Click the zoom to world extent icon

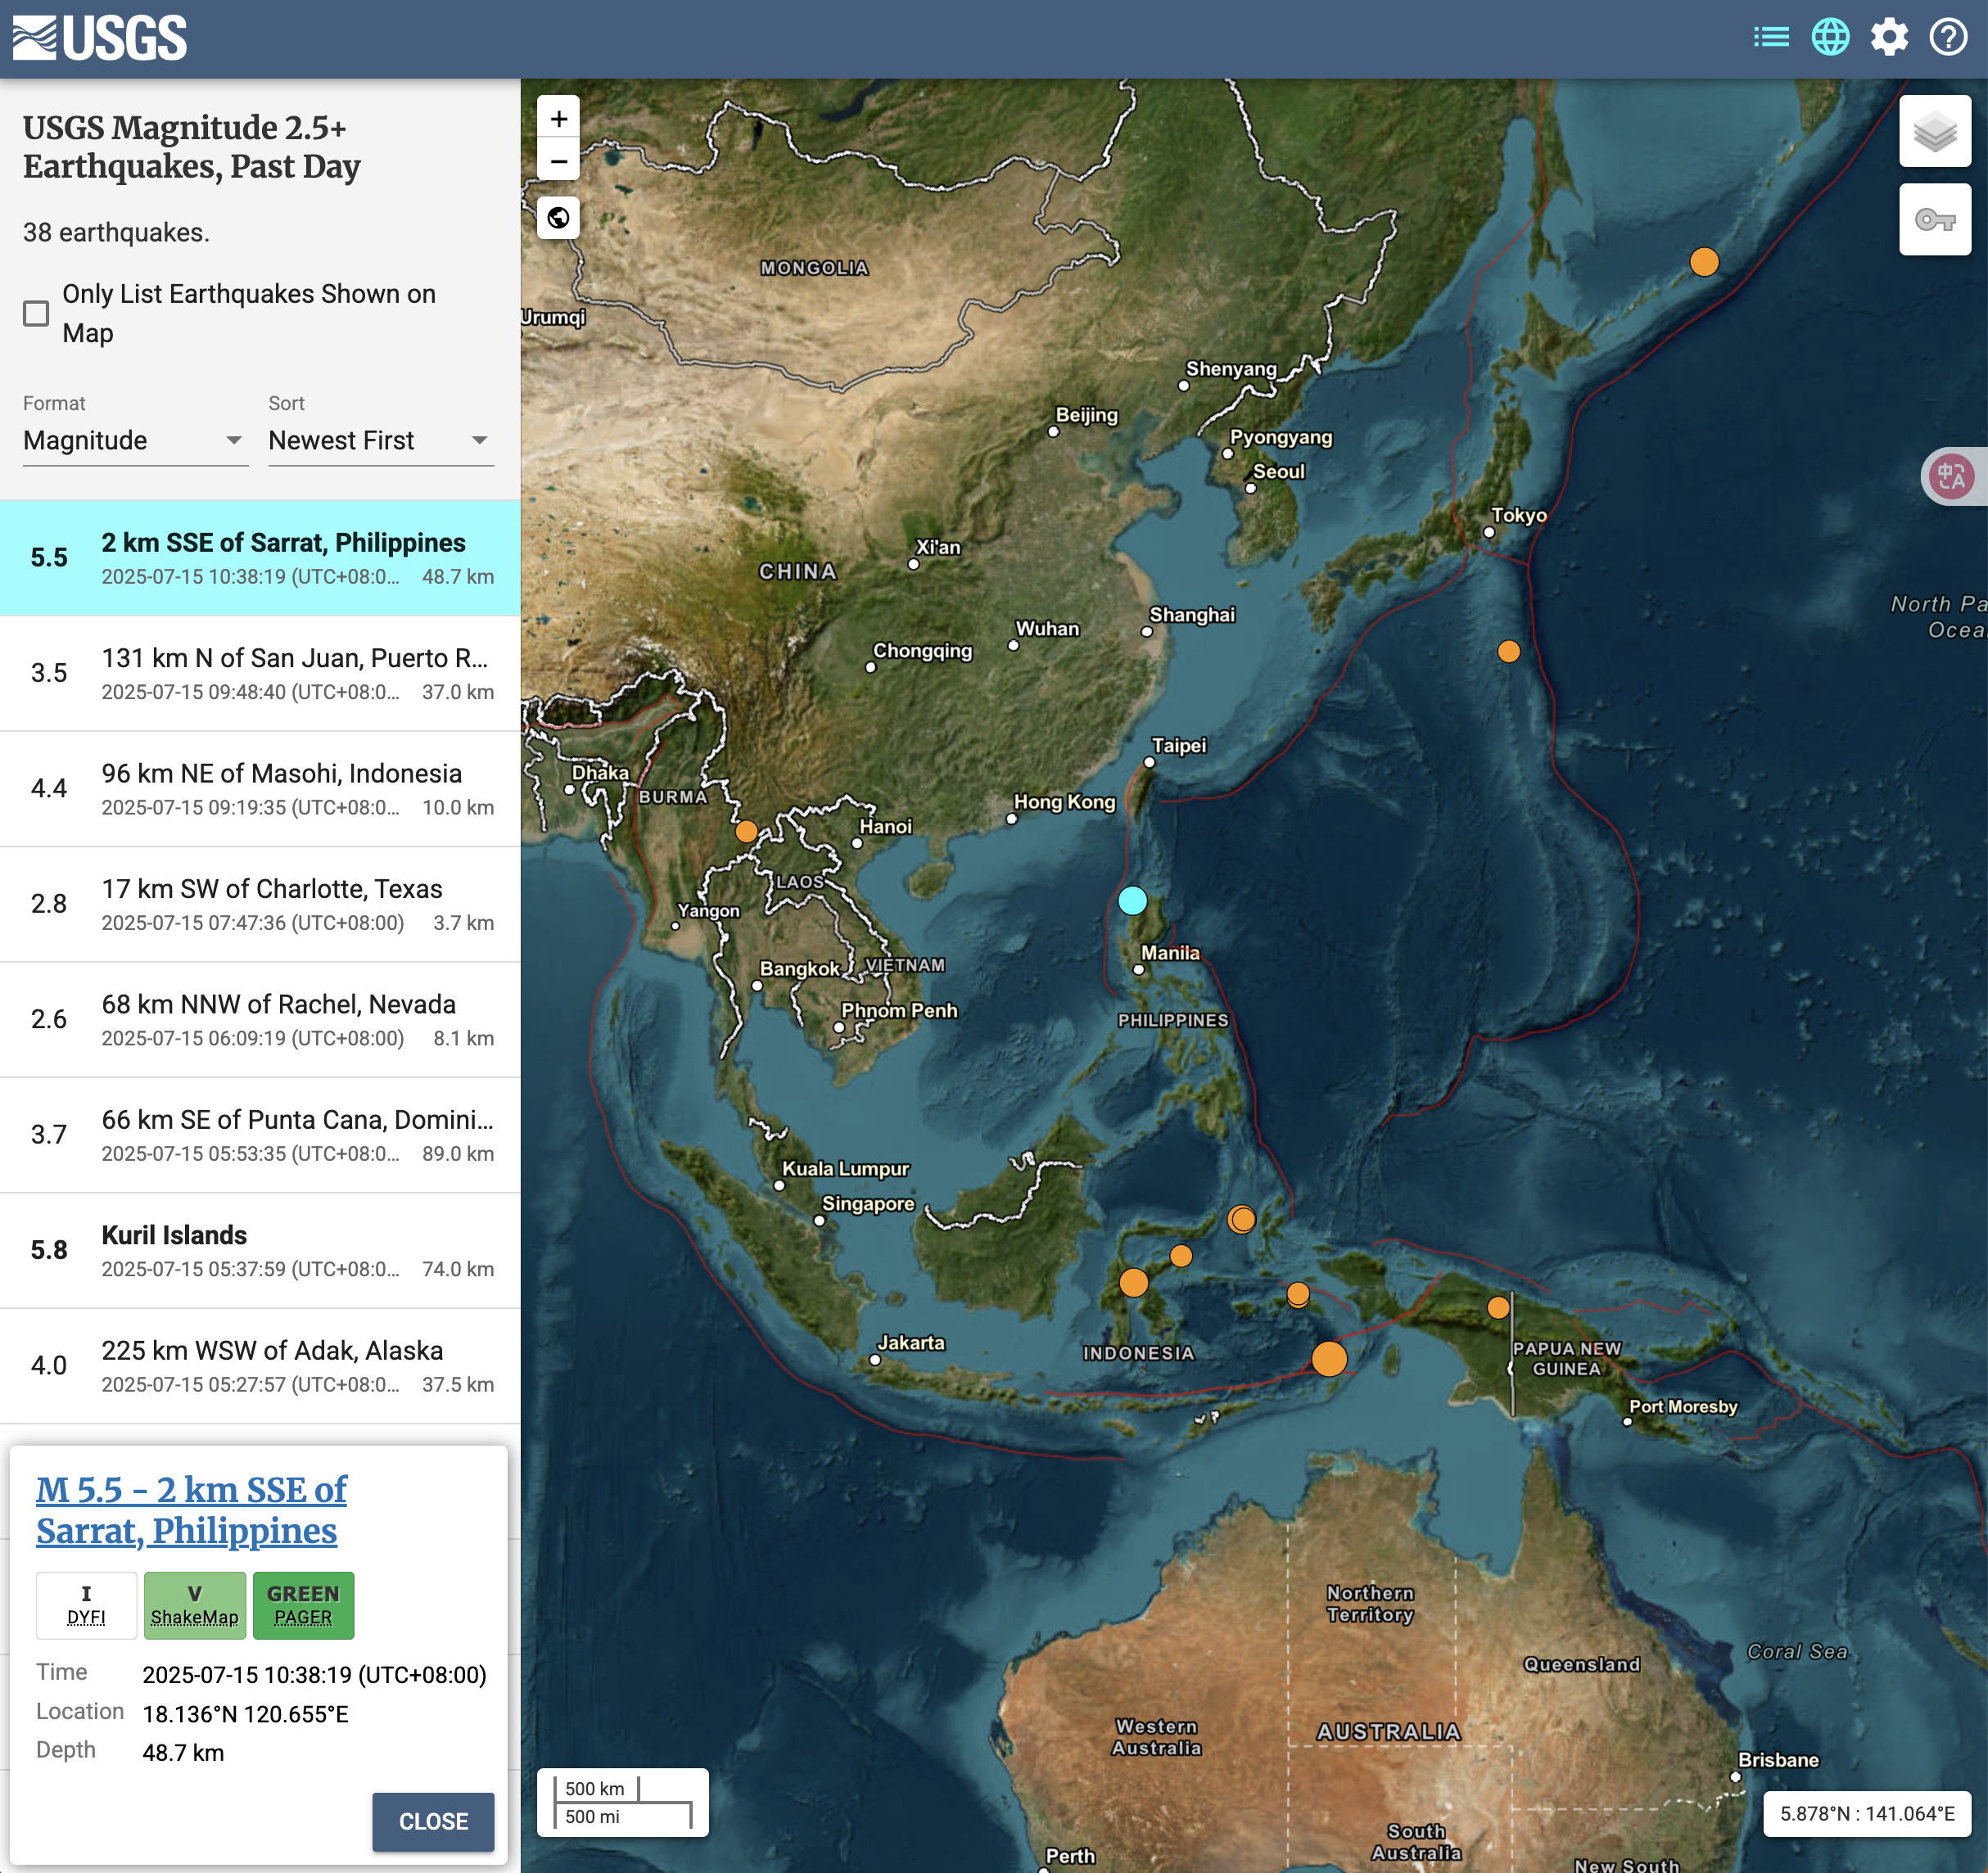coord(559,218)
